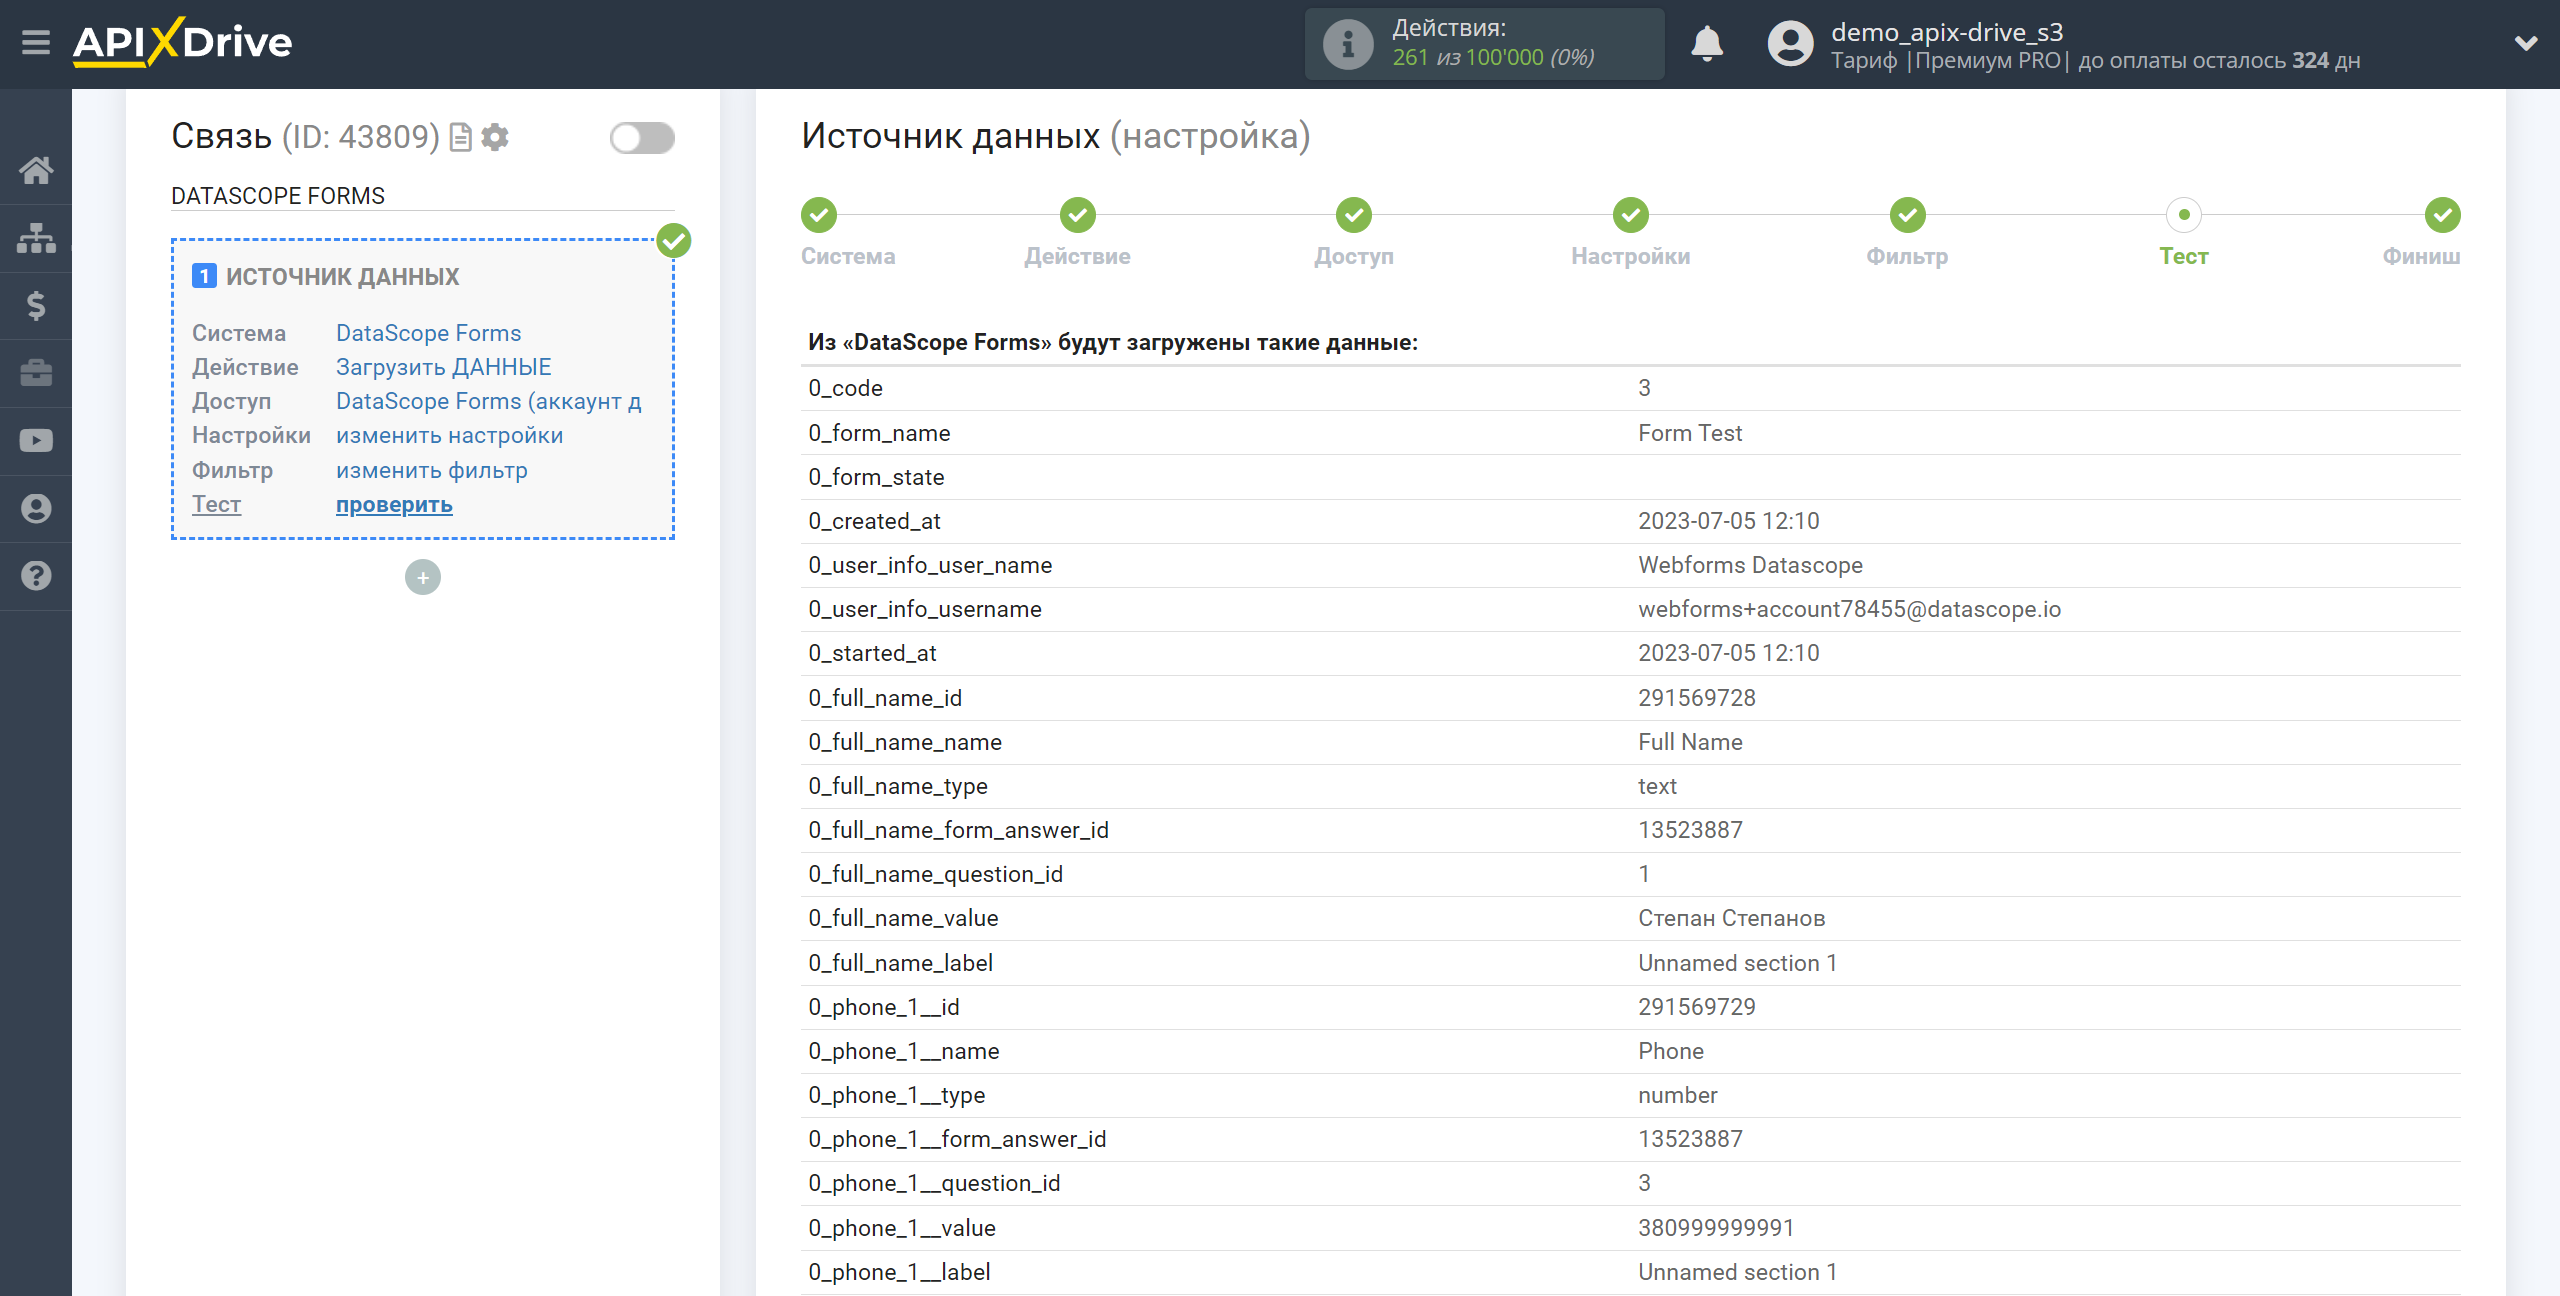This screenshot has width=2560, height=1296.
Task: Open the hamburger menu
Action: tap(36, 43)
